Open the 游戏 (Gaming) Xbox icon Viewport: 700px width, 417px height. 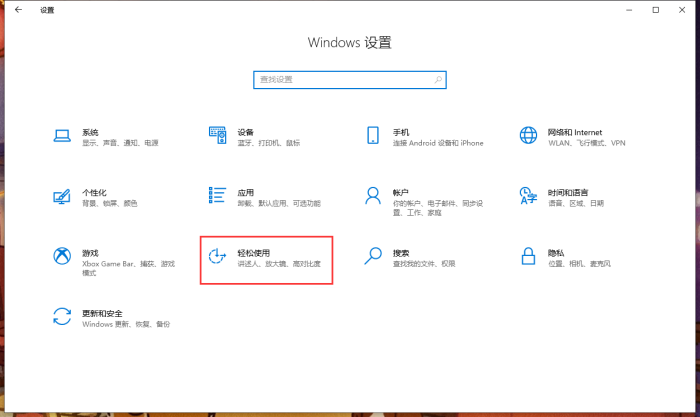(62, 257)
